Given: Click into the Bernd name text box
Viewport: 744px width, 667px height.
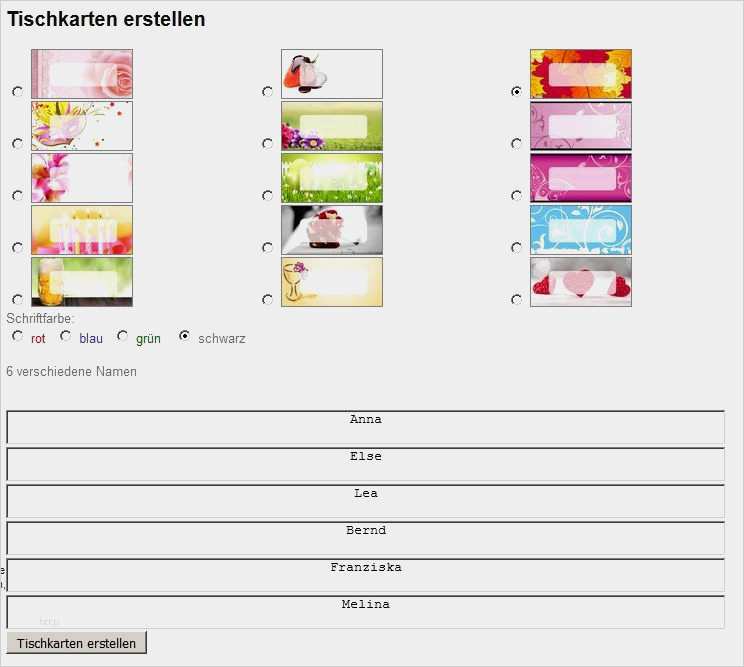Looking at the screenshot, I should (365, 538).
